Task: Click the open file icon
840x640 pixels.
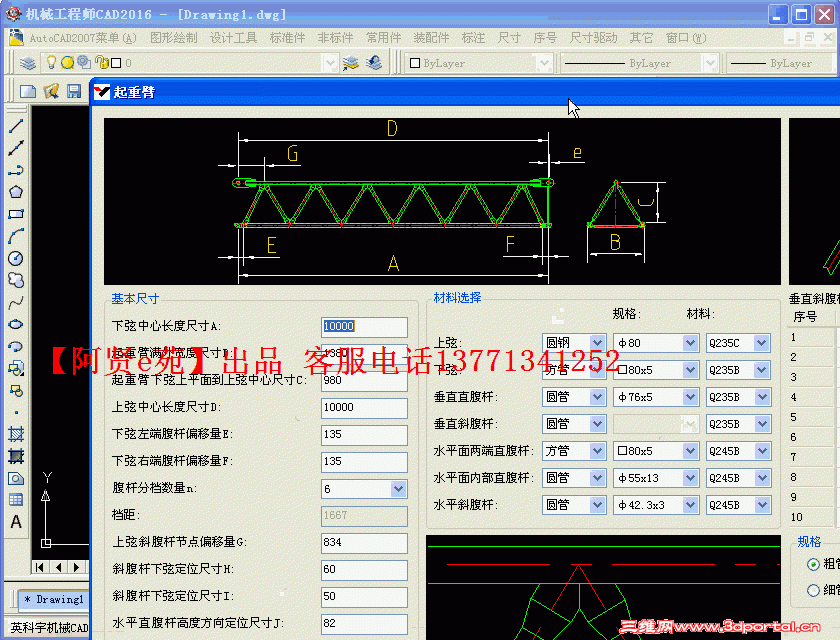Action: click(x=51, y=91)
